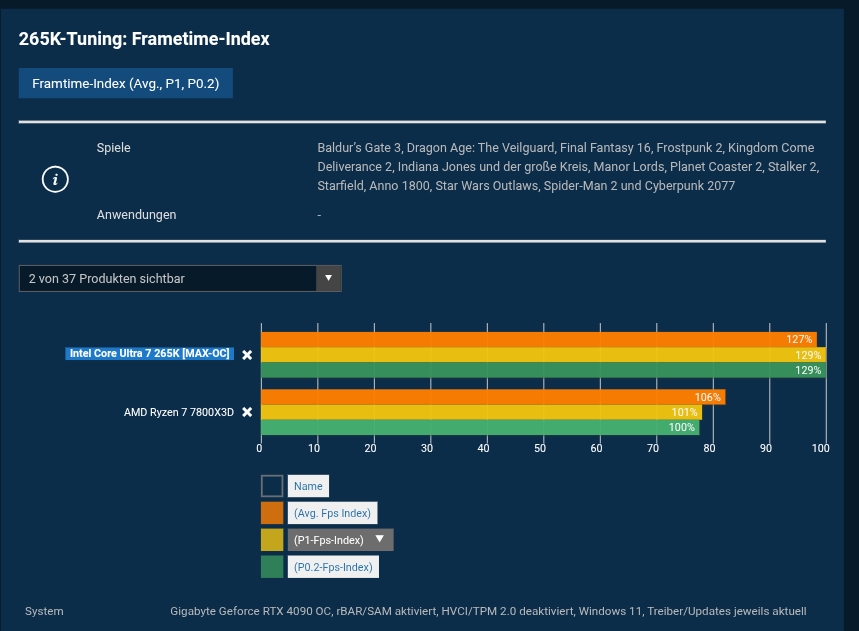Viewport: 859px width, 631px height.
Task: Click the info circle icon beside Spiele
Action: point(55,180)
